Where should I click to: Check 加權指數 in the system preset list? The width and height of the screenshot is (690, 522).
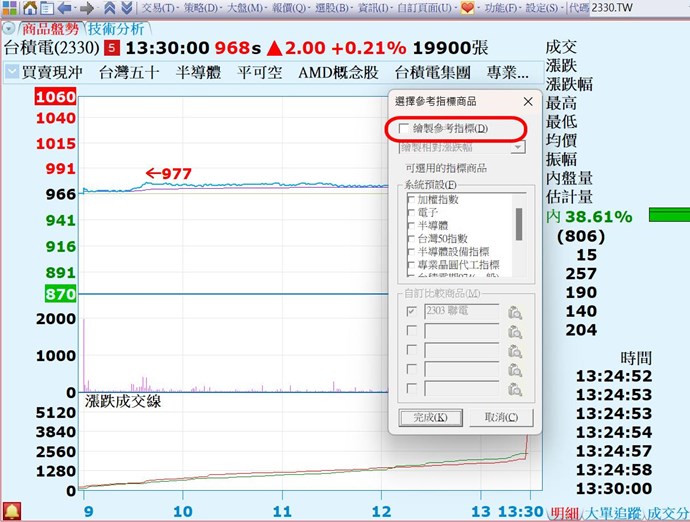[411, 200]
